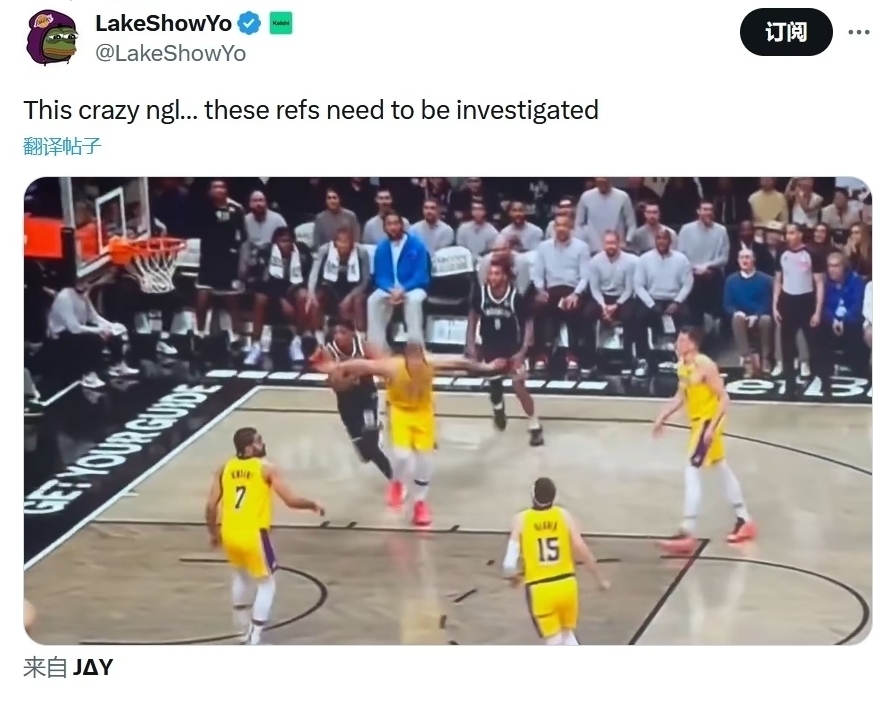Open the JΔY video source link

(93, 667)
